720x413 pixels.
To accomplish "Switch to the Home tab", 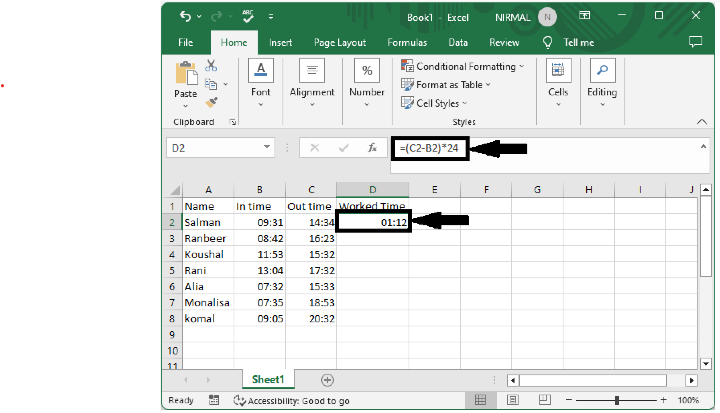I will point(234,42).
